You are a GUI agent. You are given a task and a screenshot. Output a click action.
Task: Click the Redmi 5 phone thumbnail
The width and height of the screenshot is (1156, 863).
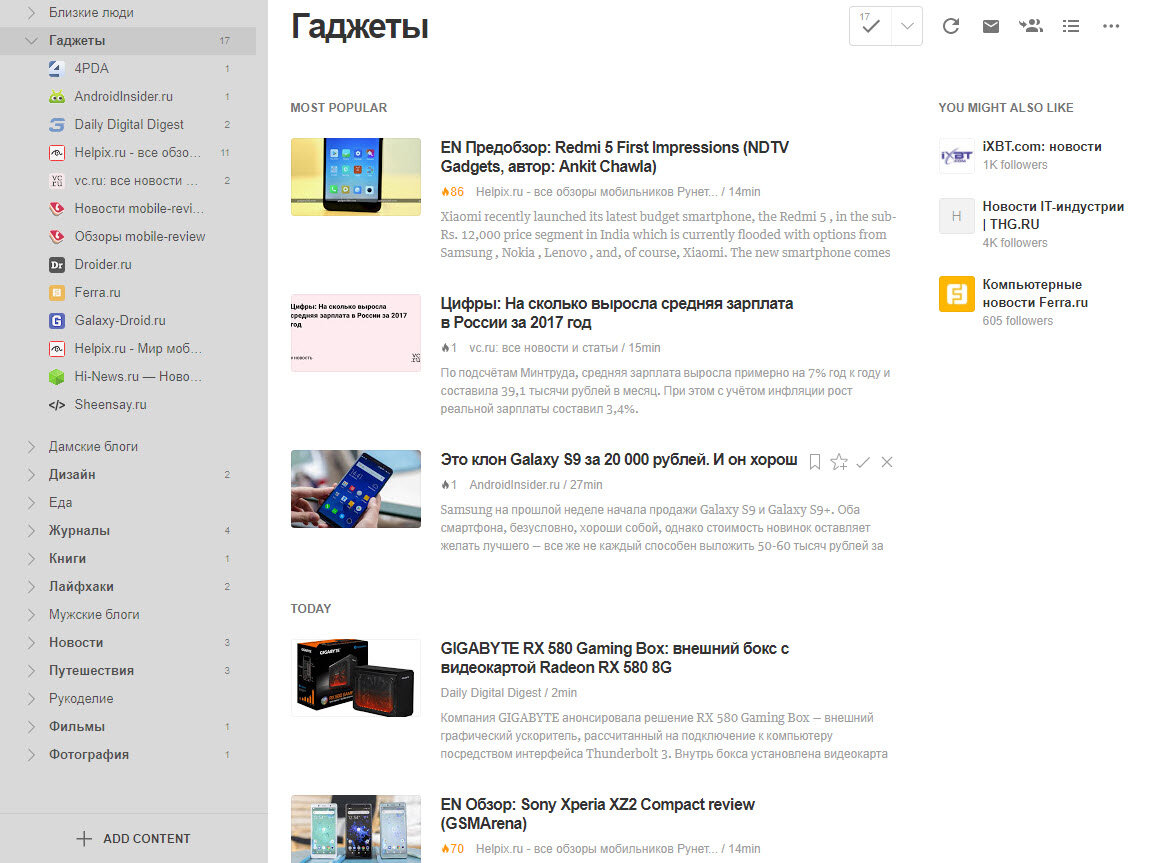(355, 177)
